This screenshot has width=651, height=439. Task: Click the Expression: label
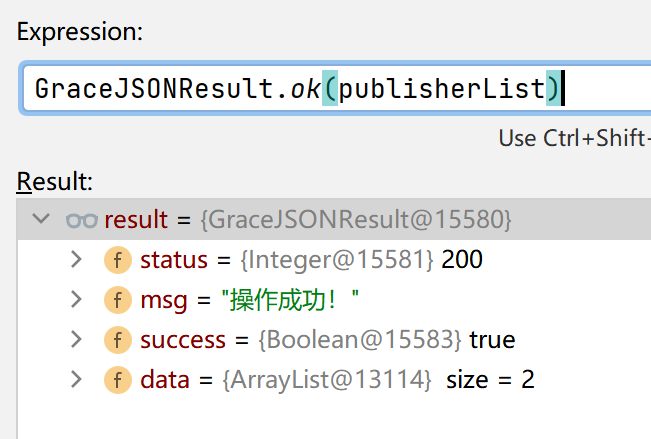pos(80,32)
